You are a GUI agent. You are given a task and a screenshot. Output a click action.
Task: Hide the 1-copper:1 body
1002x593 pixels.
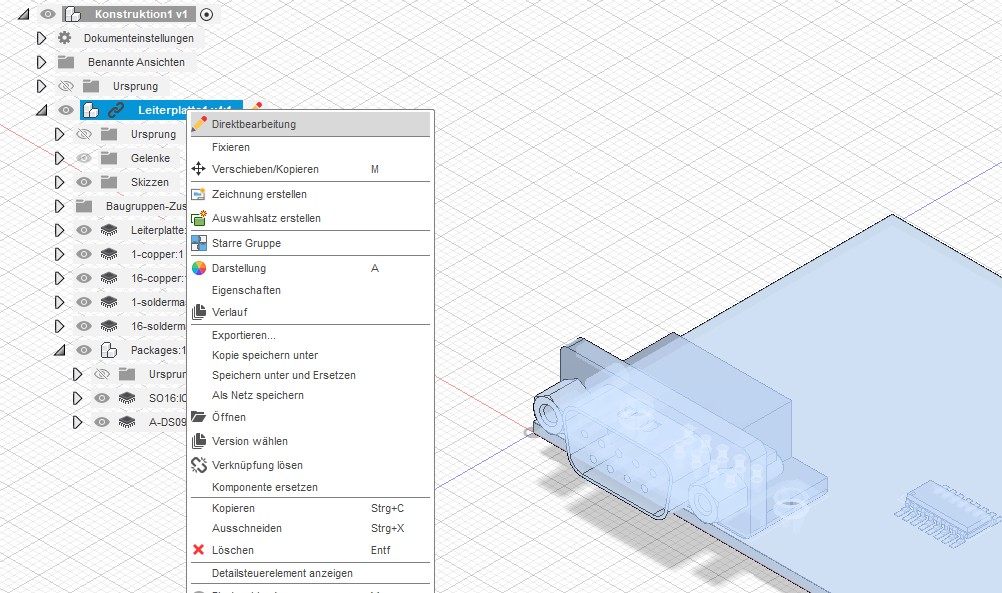(84, 254)
